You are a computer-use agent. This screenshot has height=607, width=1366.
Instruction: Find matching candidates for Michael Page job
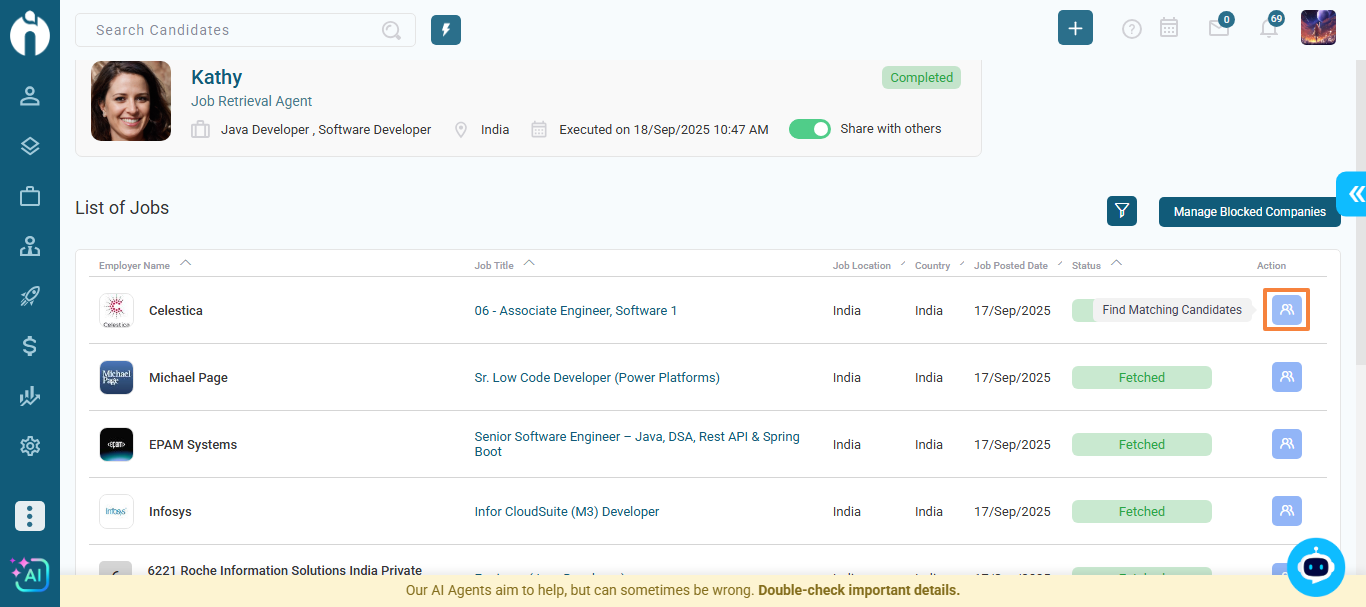click(1286, 377)
